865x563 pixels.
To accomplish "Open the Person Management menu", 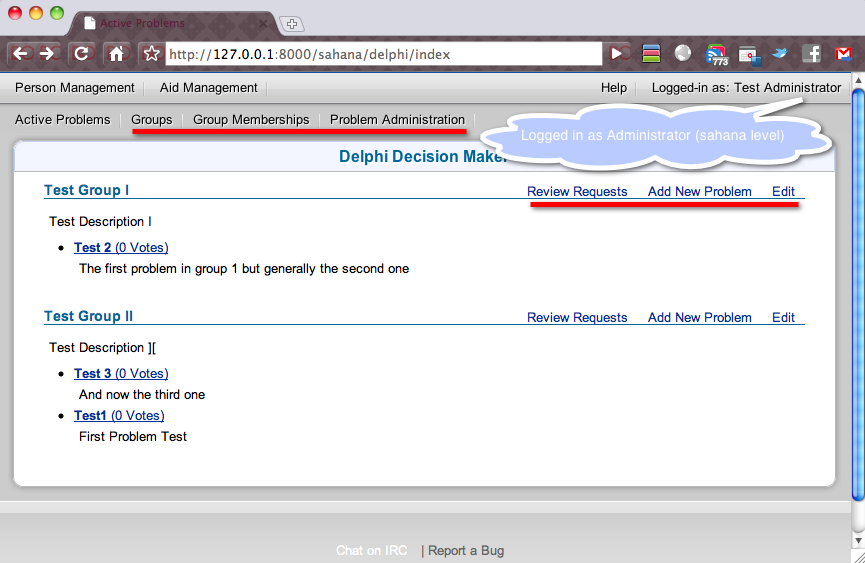I will [x=75, y=88].
